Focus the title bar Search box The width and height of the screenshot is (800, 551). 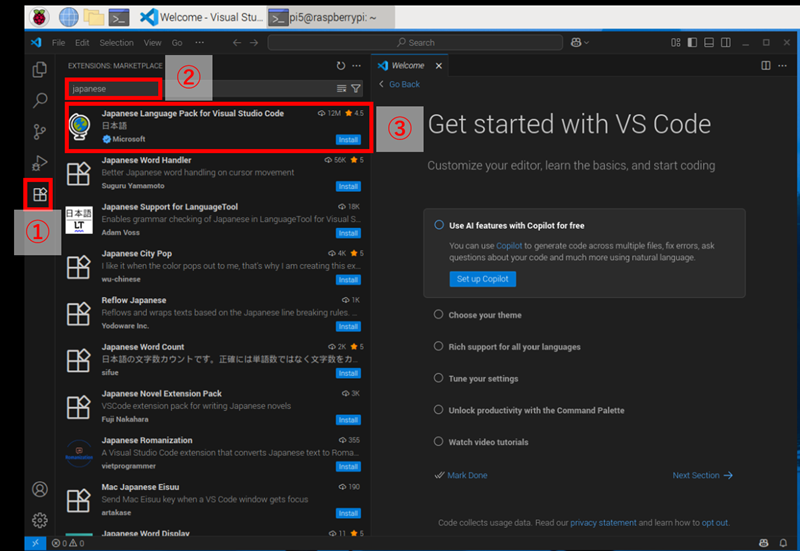tap(415, 43)
